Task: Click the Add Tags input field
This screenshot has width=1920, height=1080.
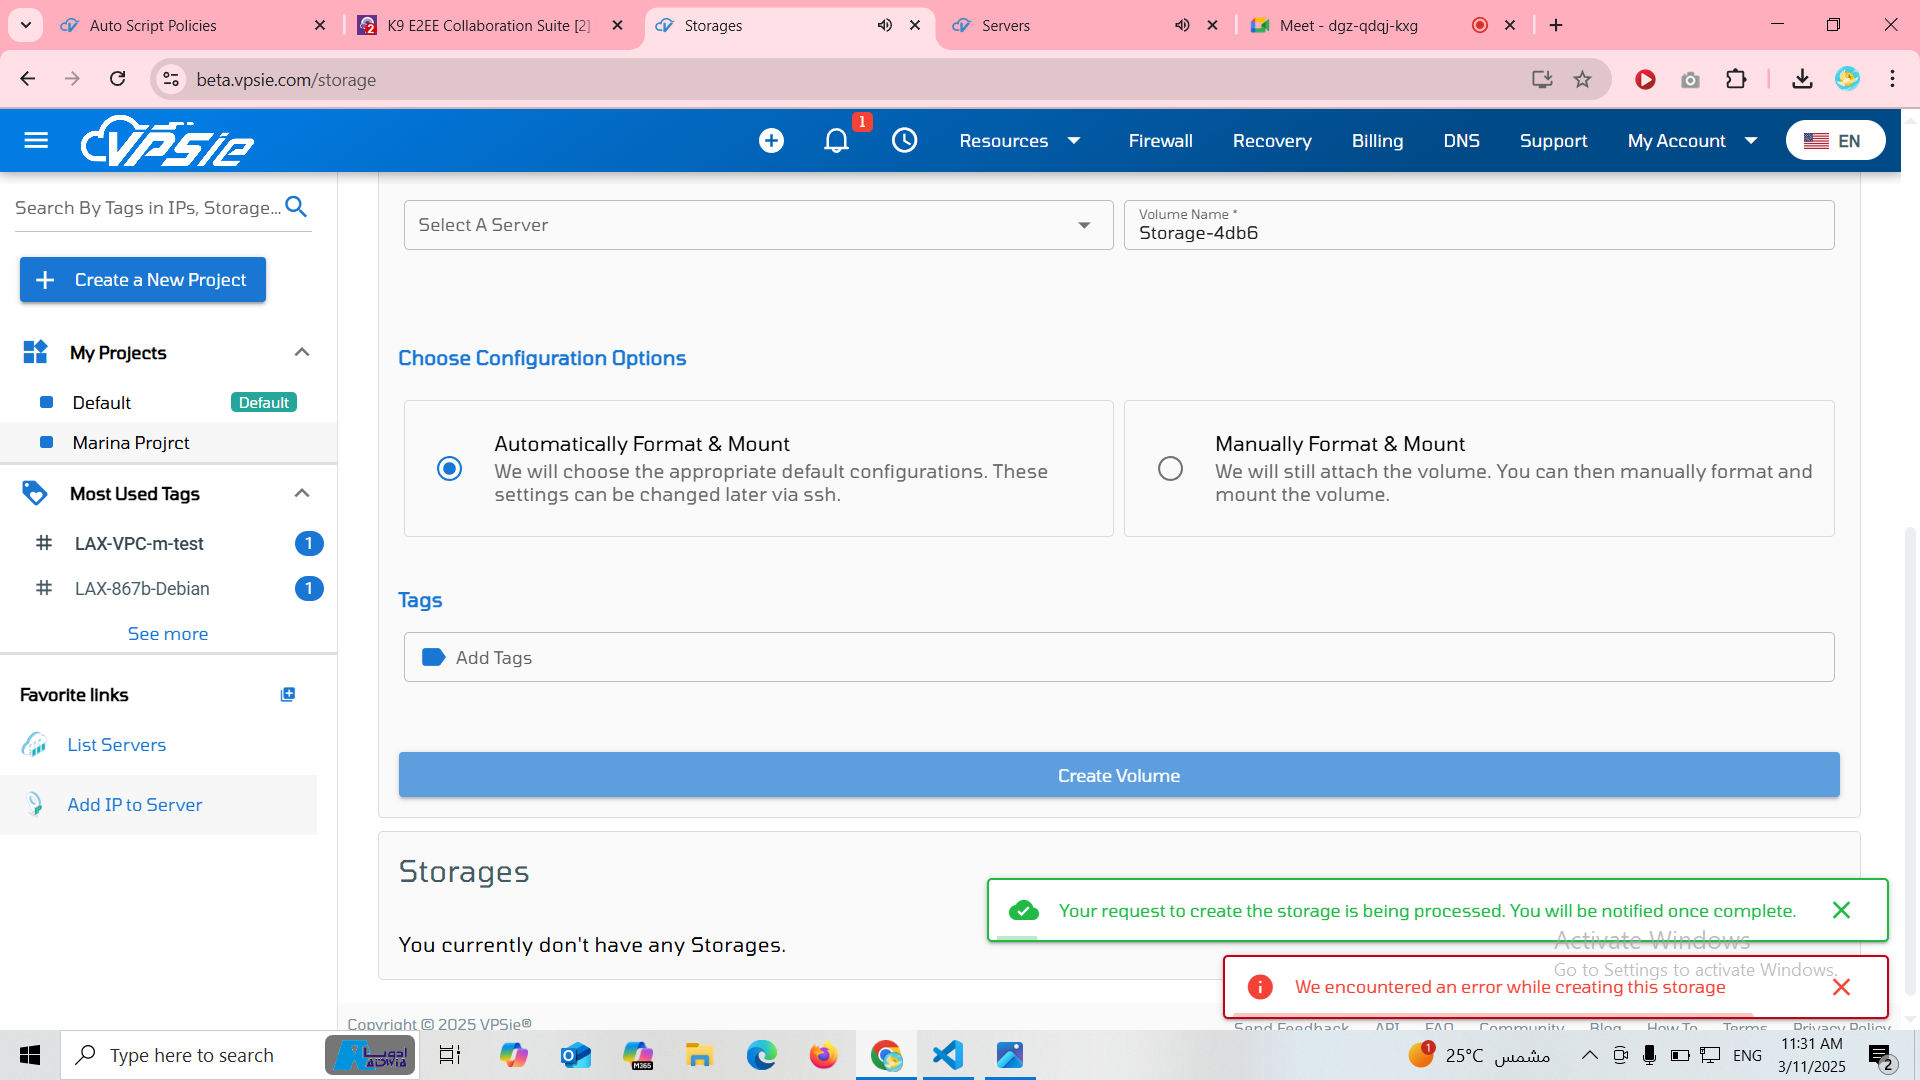Action: pos(1118,657)
